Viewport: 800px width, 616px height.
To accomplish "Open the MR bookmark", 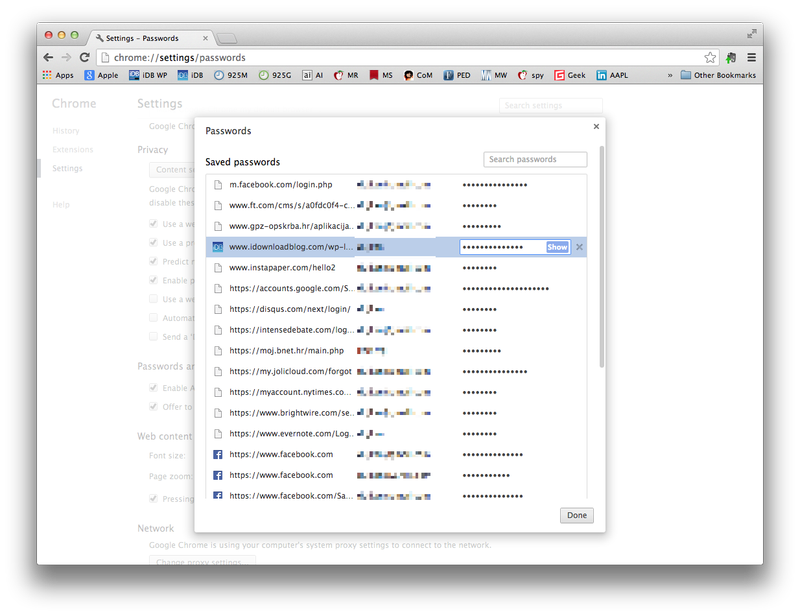I will [x=346, y=75].
